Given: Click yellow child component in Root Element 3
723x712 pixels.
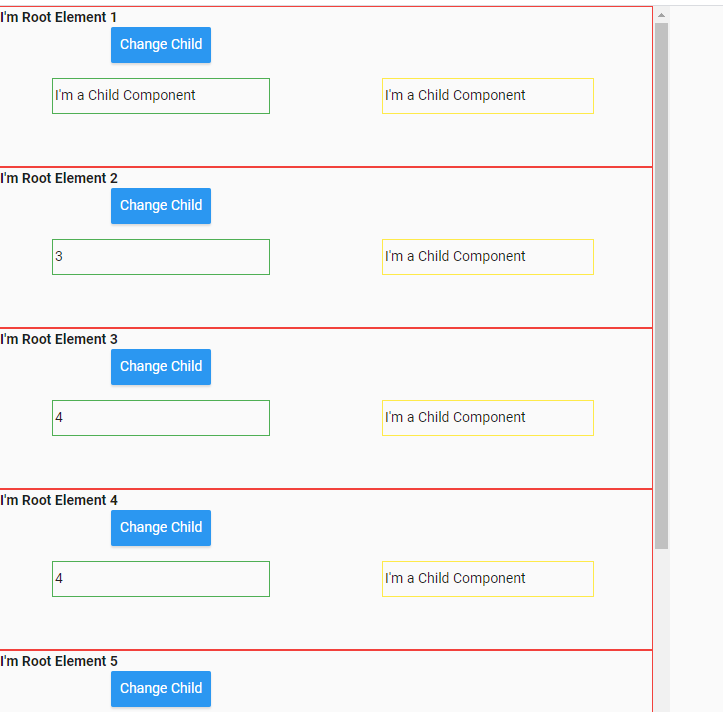Looking at the screenshot, I should tap(487, 418).
